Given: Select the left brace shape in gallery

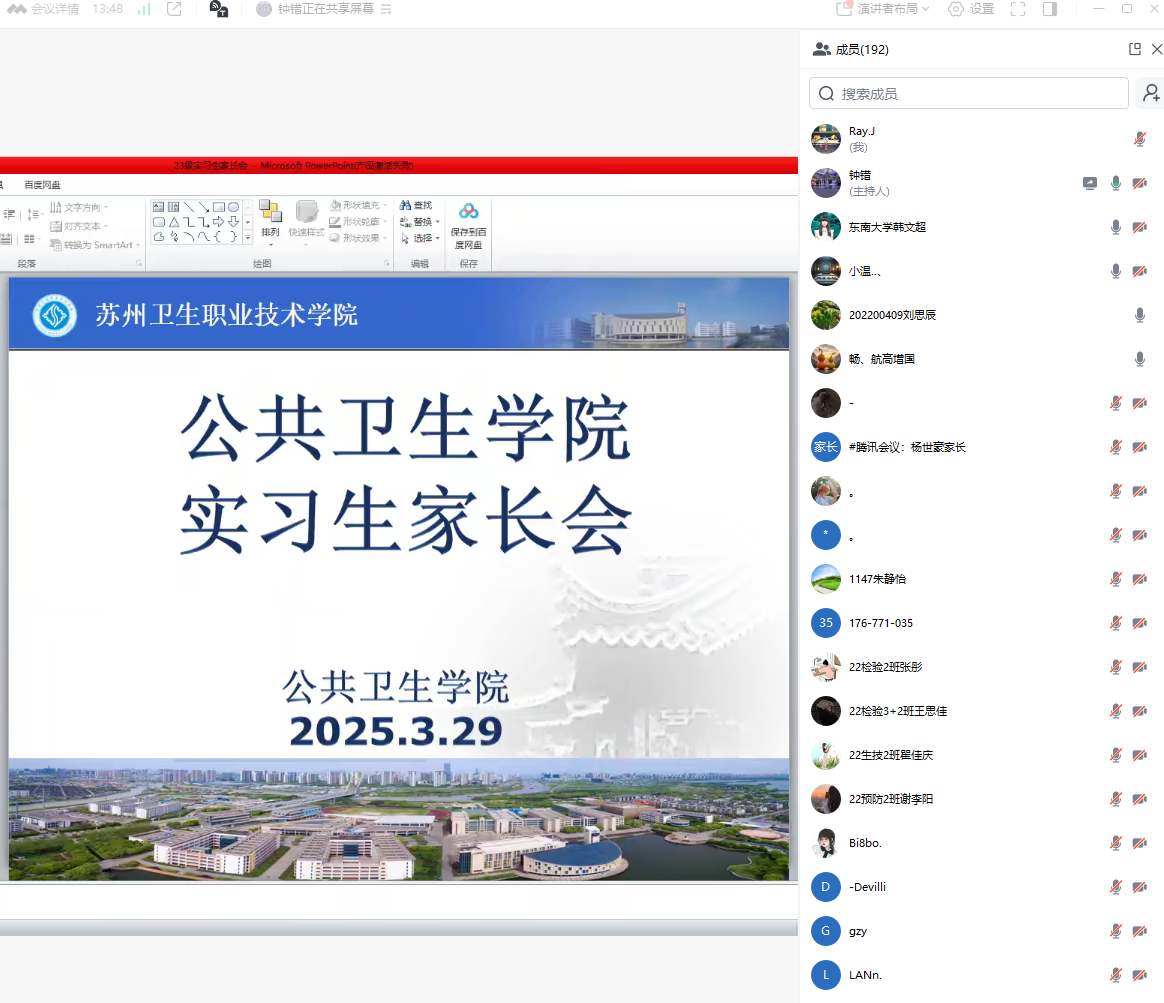Looking at the screenshot, I should click(218, 237).
